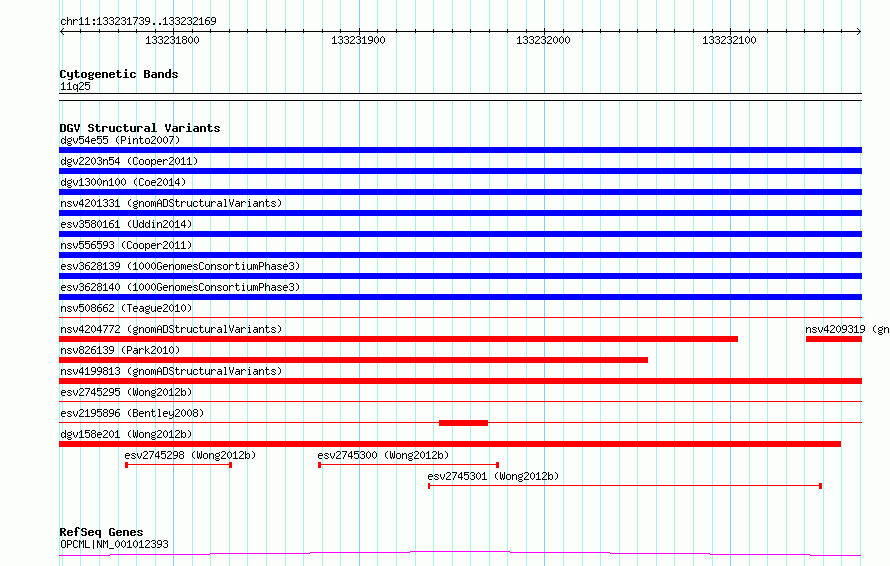Click the 133231800 ruler position label
The image size is (890, 566).
pos(172,40)
